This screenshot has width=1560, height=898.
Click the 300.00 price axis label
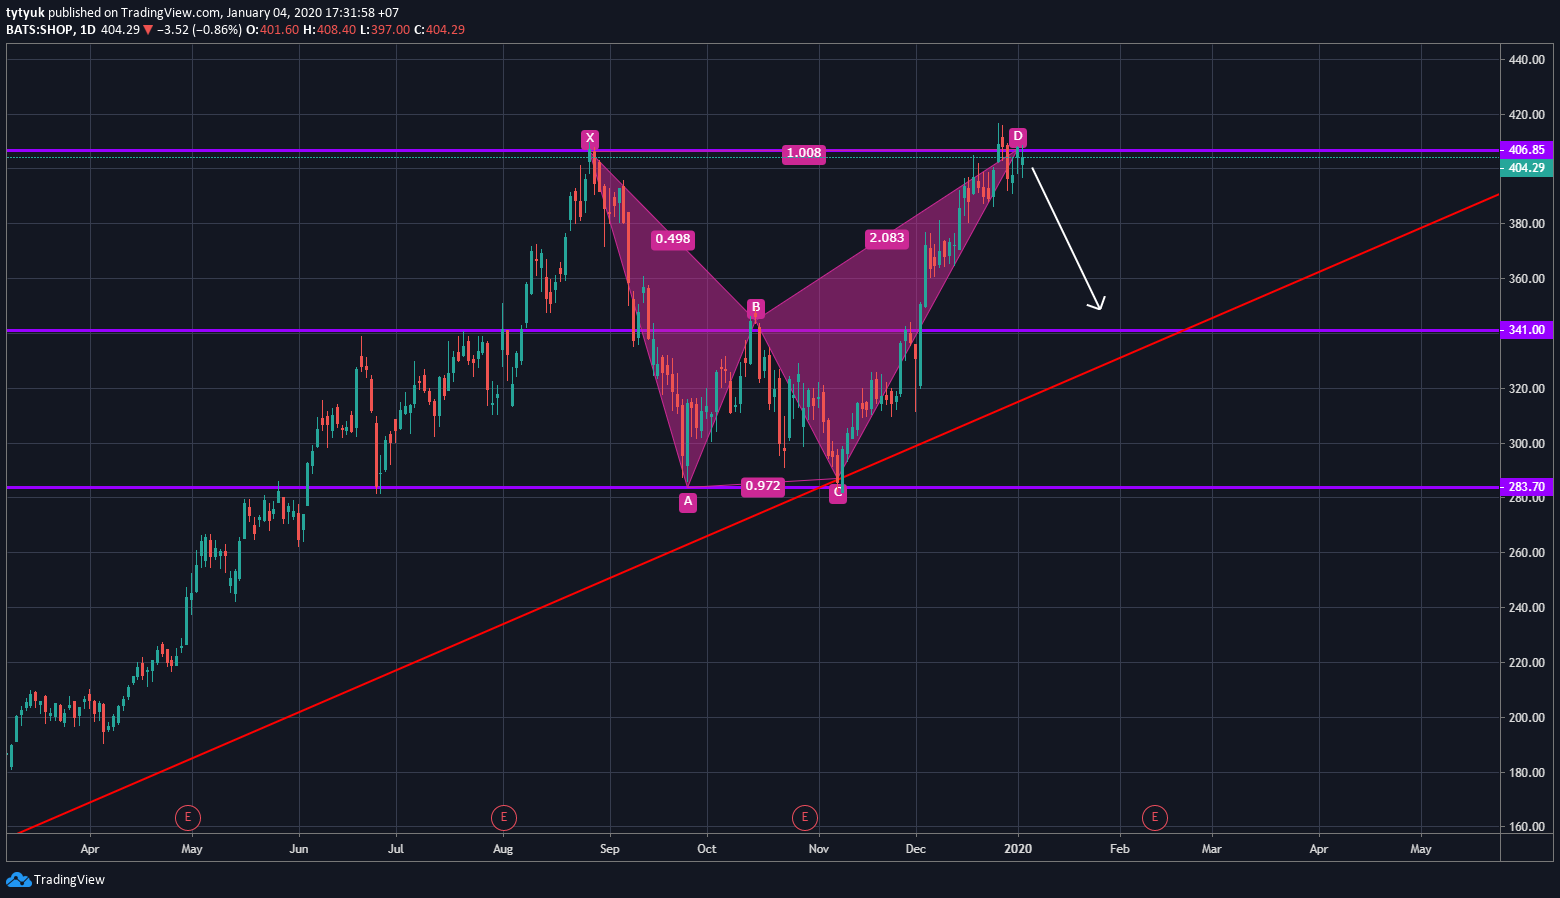[x=1527, y=444]
